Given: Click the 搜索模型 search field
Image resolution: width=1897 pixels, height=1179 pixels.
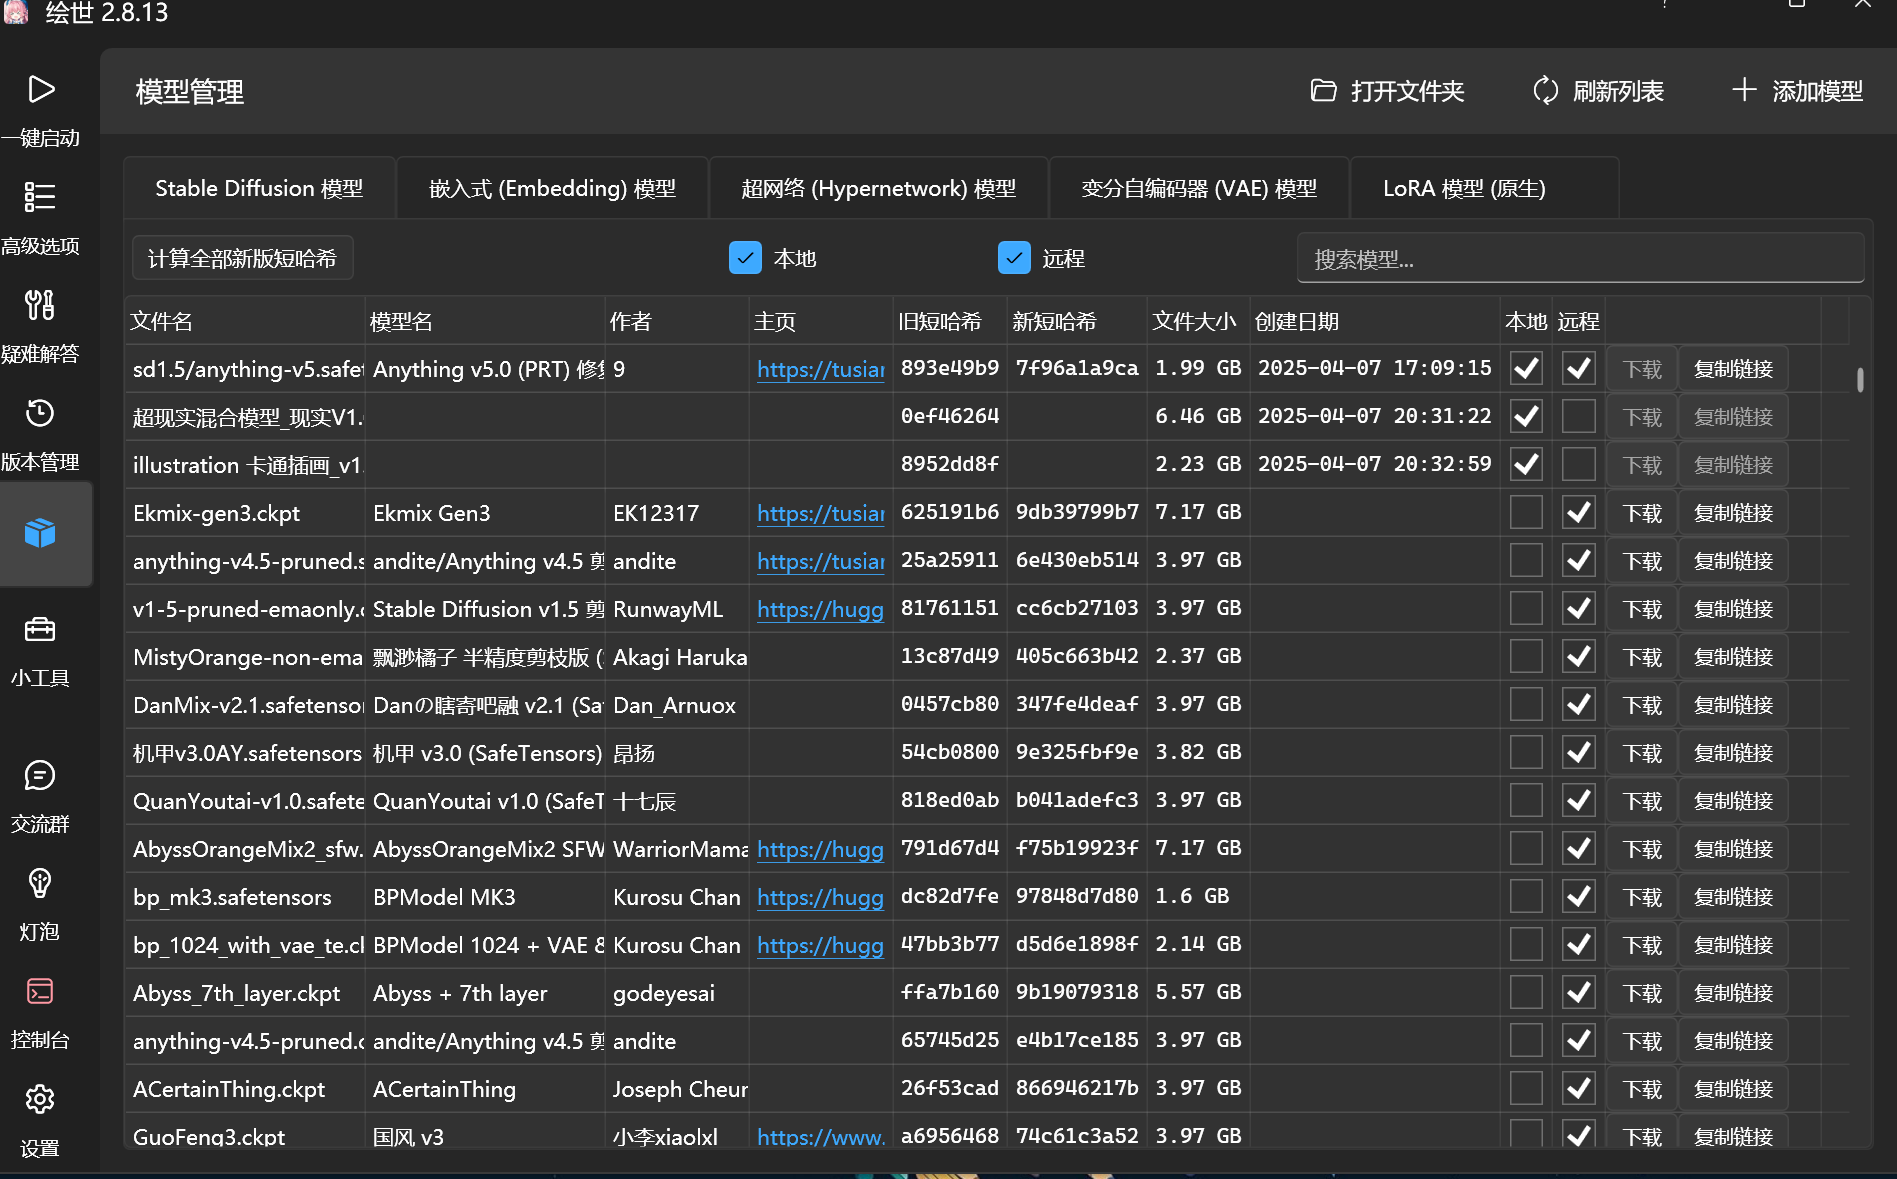Looking at the screenshot, I should pos(1580,259).
